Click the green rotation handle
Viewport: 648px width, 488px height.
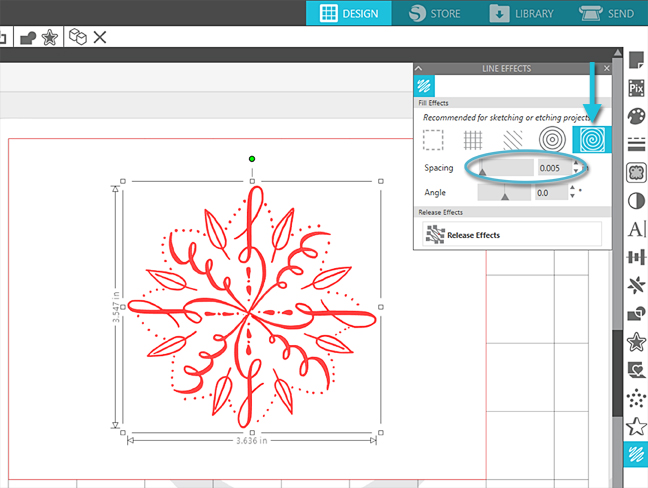tap(252, 159)
